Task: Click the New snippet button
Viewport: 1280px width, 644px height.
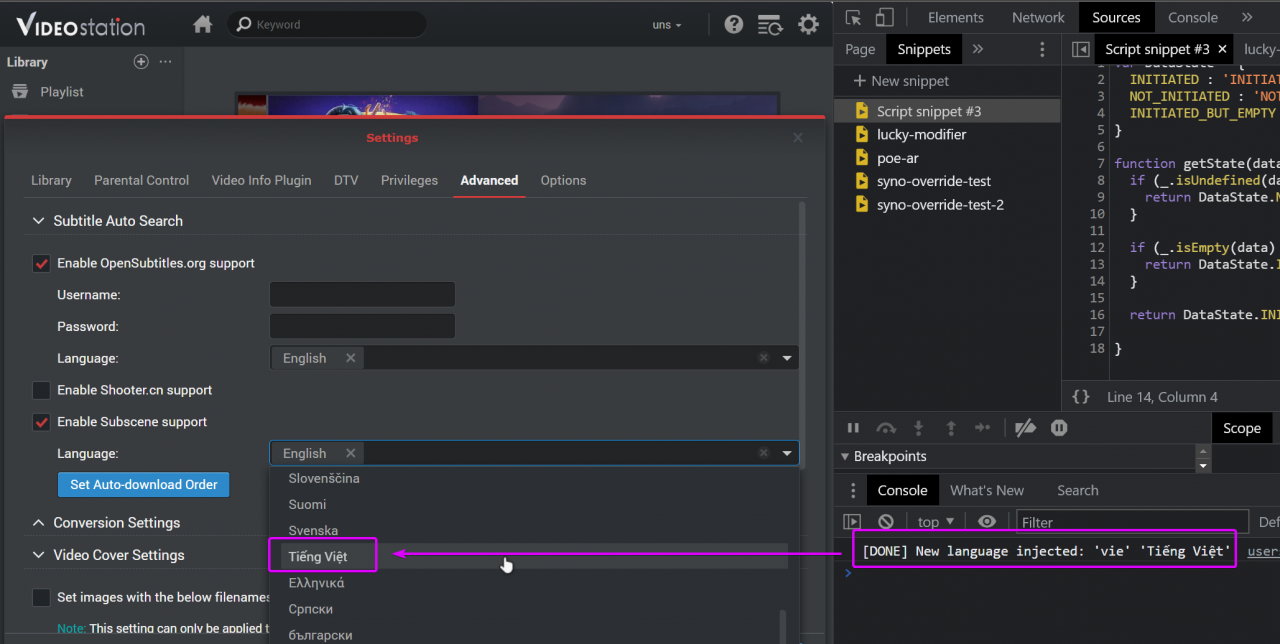Action: [x=900, y=81]
